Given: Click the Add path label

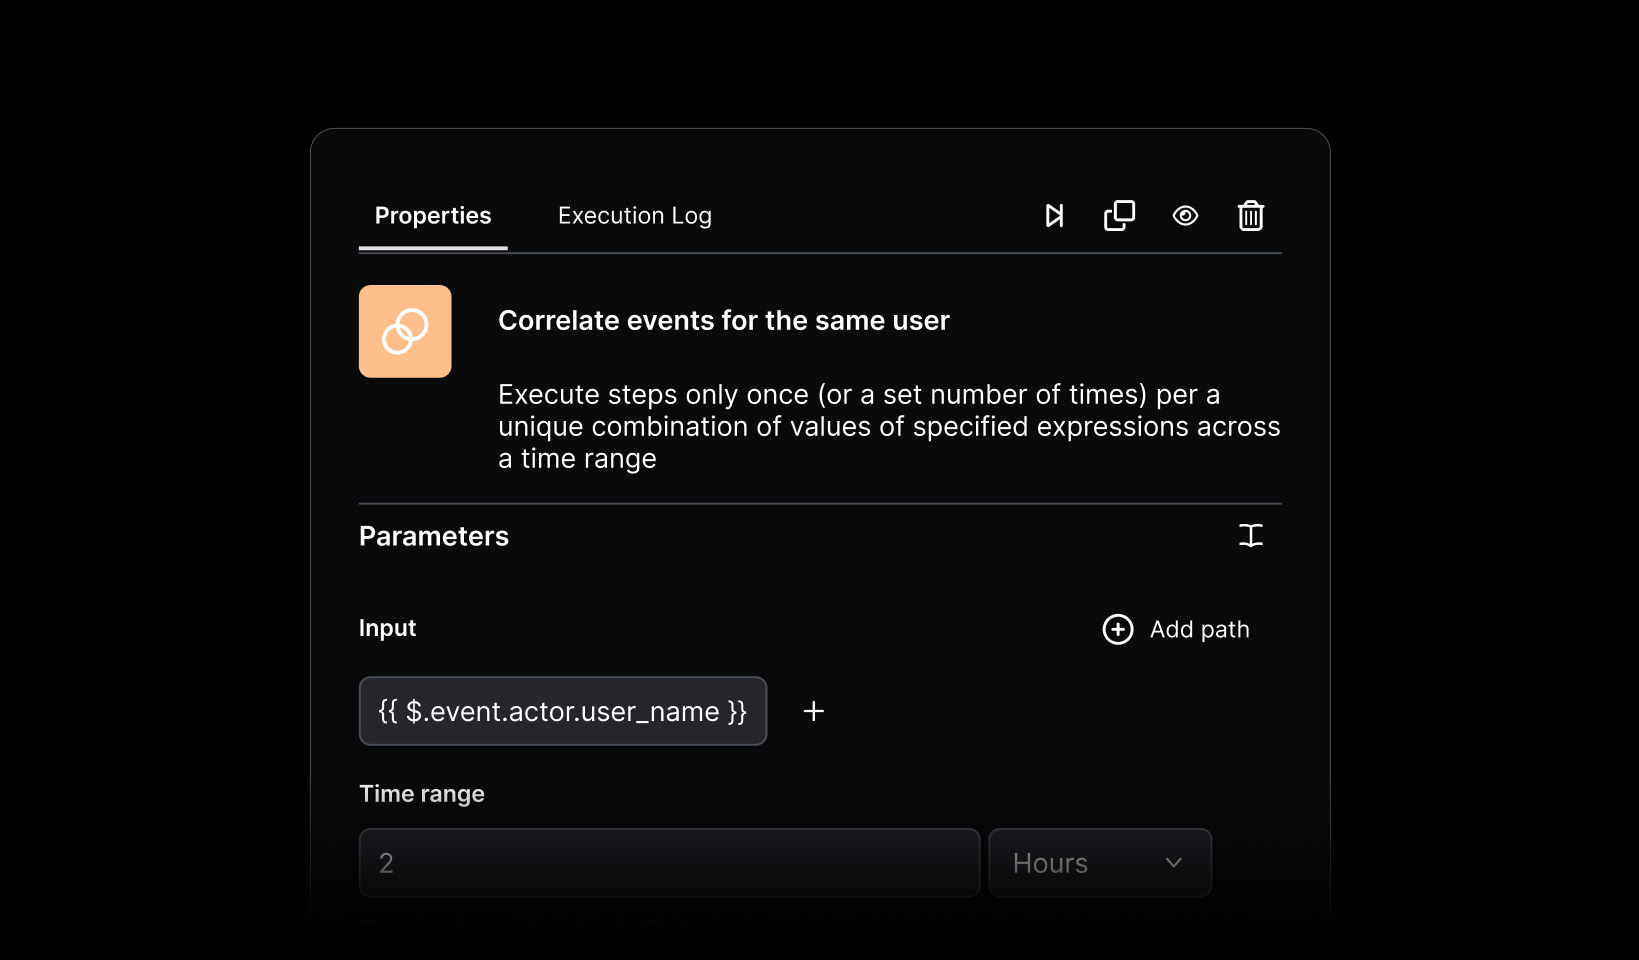Looking at the screenshot, I should pos(1199,629).
